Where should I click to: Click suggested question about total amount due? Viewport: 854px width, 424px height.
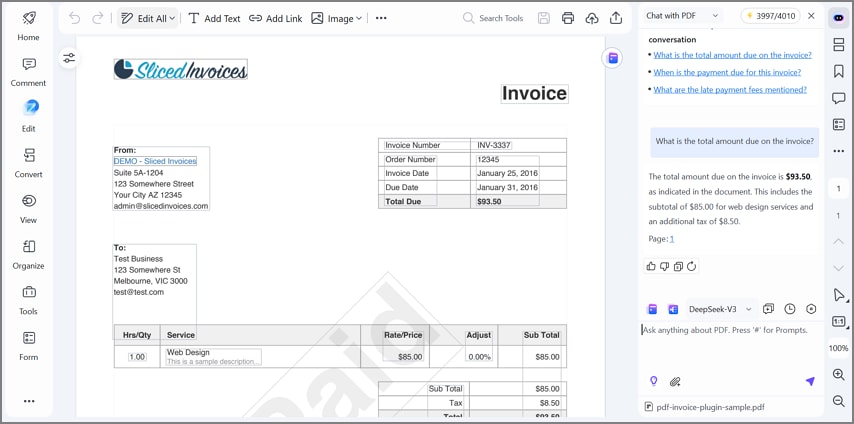(x=732, y=55)
